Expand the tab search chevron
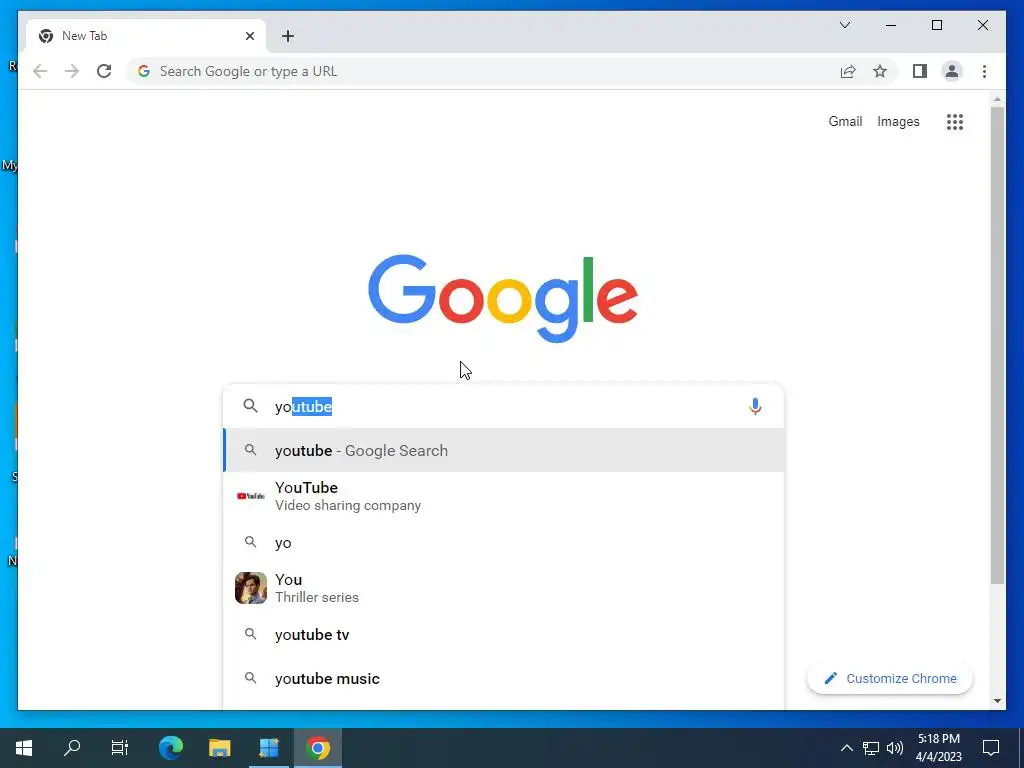 point(844,25)
